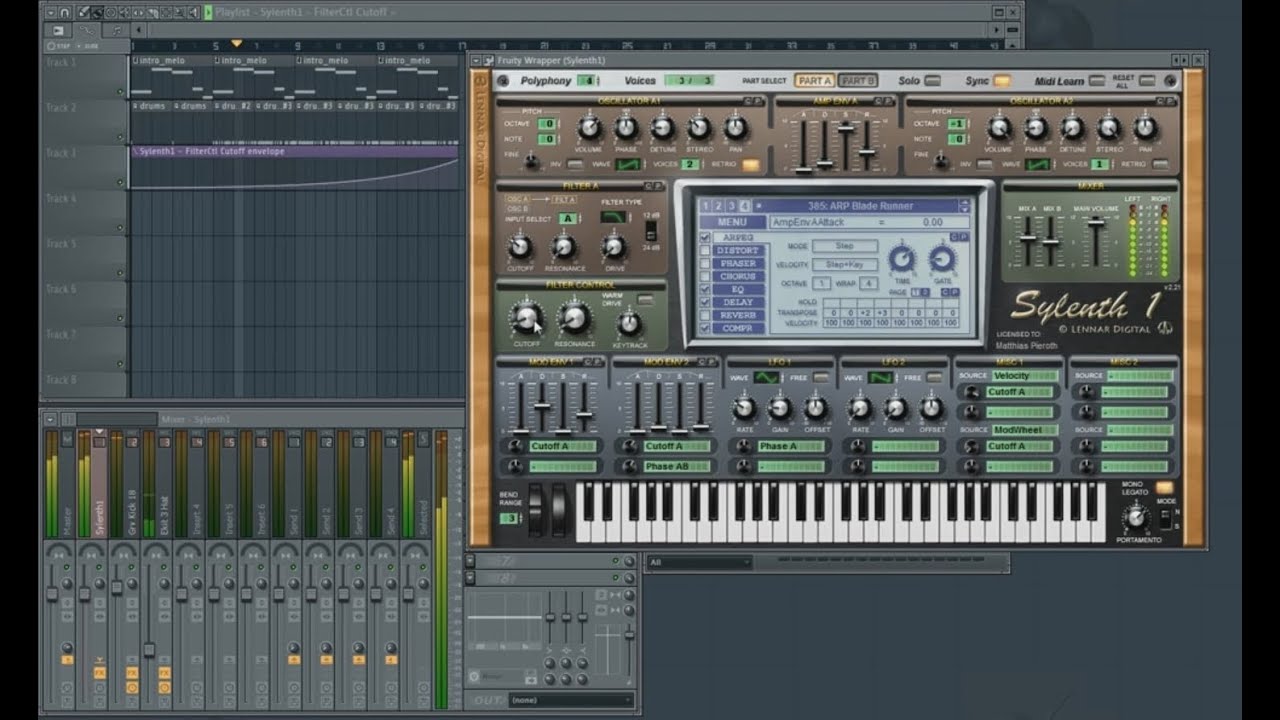Viewport: 1280px width, 720px height.
Task: Open the Filter Type selector
Action: pyautogui.click(x=613, y=217)
